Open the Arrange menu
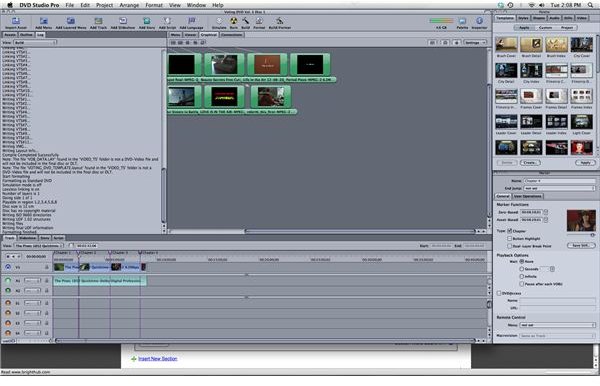Screen dimensions: 600x386 click(129, 5)
